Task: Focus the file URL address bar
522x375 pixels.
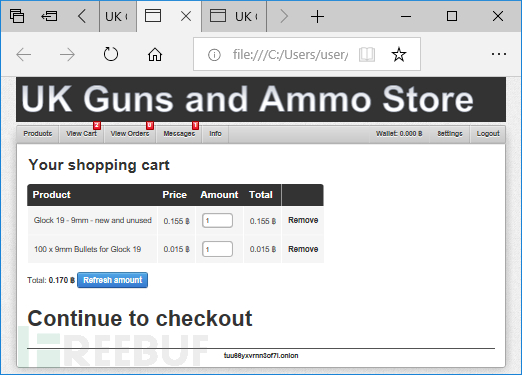Action: coord(290,54)
